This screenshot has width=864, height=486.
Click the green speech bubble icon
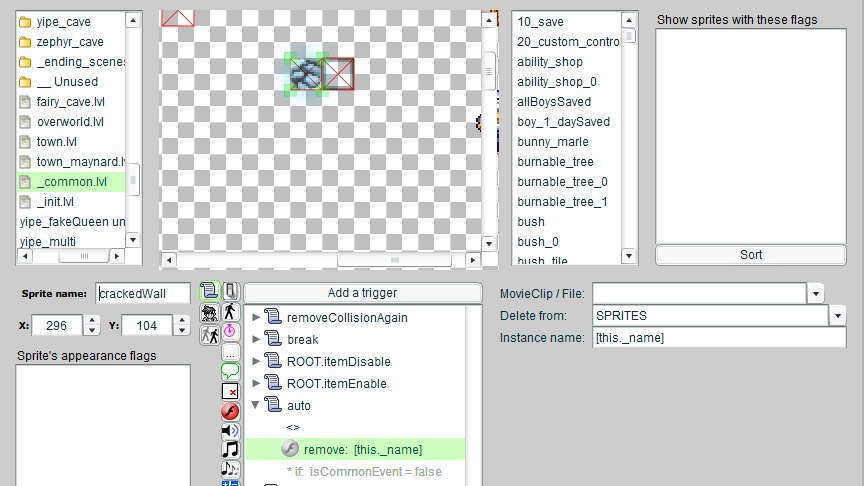coord(230,371)
